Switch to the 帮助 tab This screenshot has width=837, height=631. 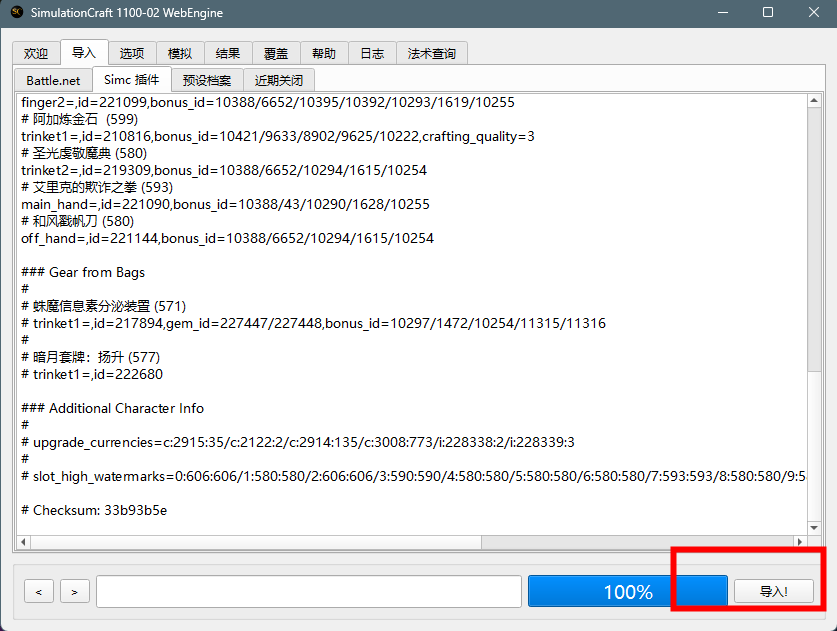tap(324, 53)
